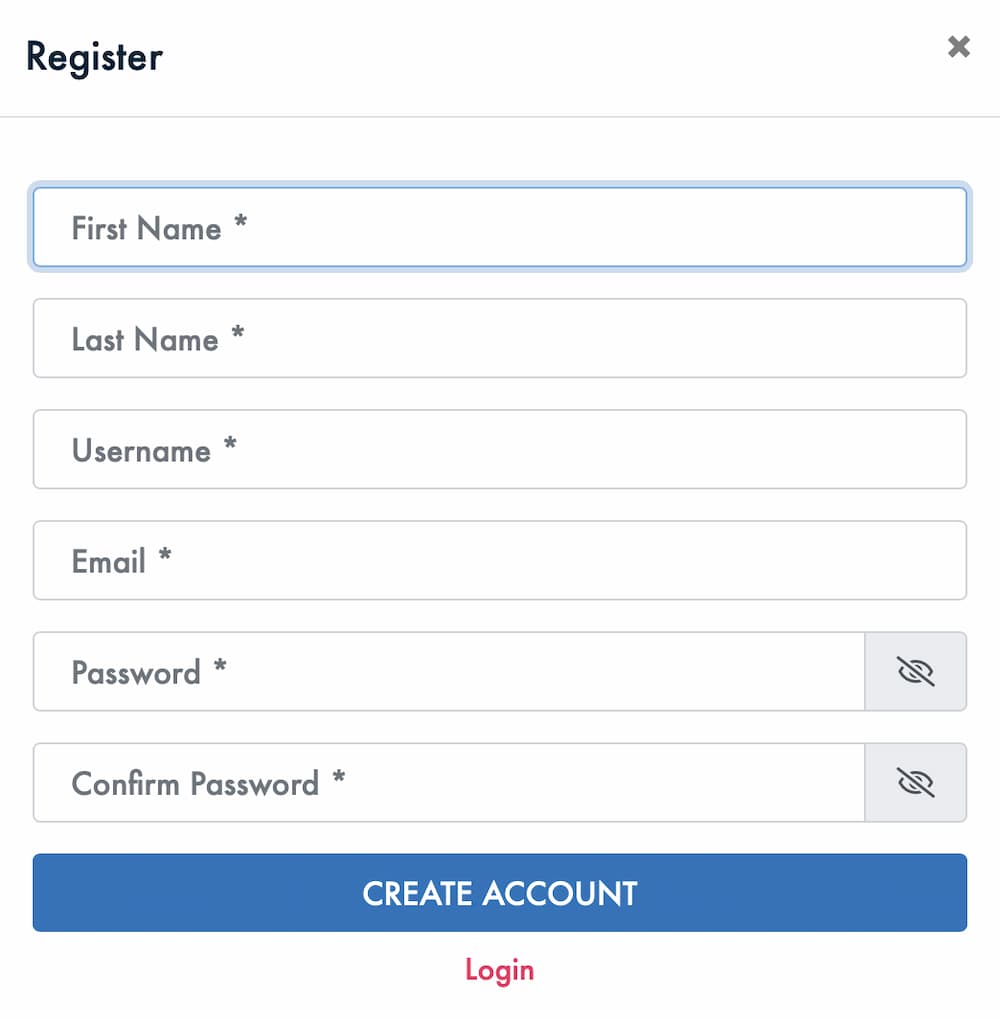
Task: Click the Register dialog heading
Action: [x=94, y=57]
